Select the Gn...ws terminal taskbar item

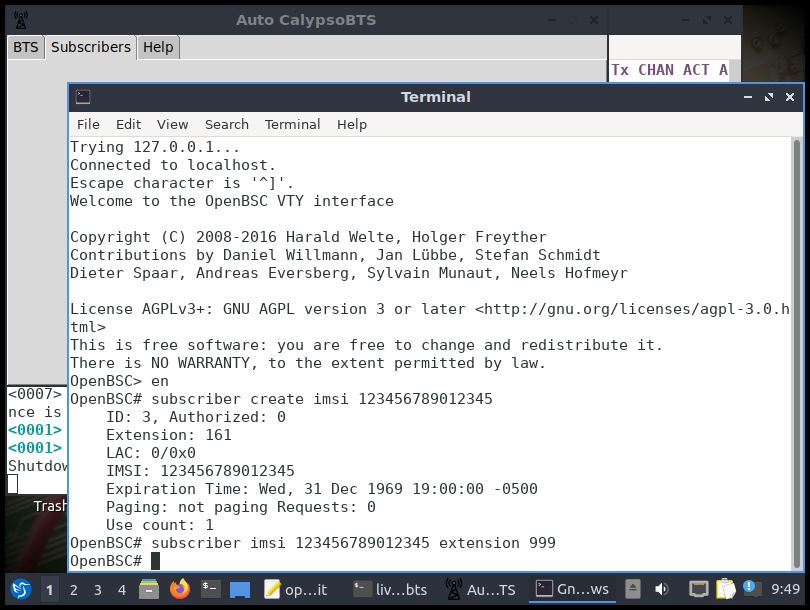(x=572, y=589)
